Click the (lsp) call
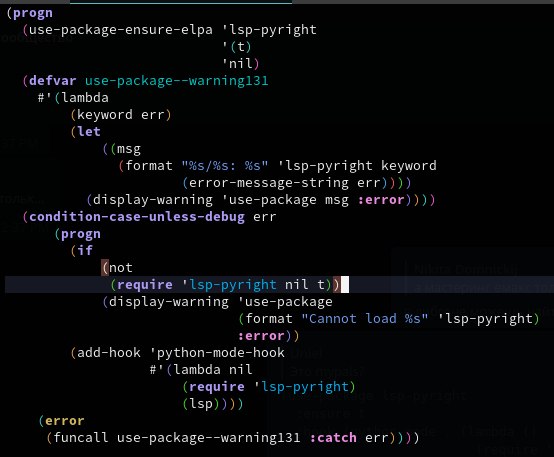The image size is (554, 457). click(x=201, y=404)
